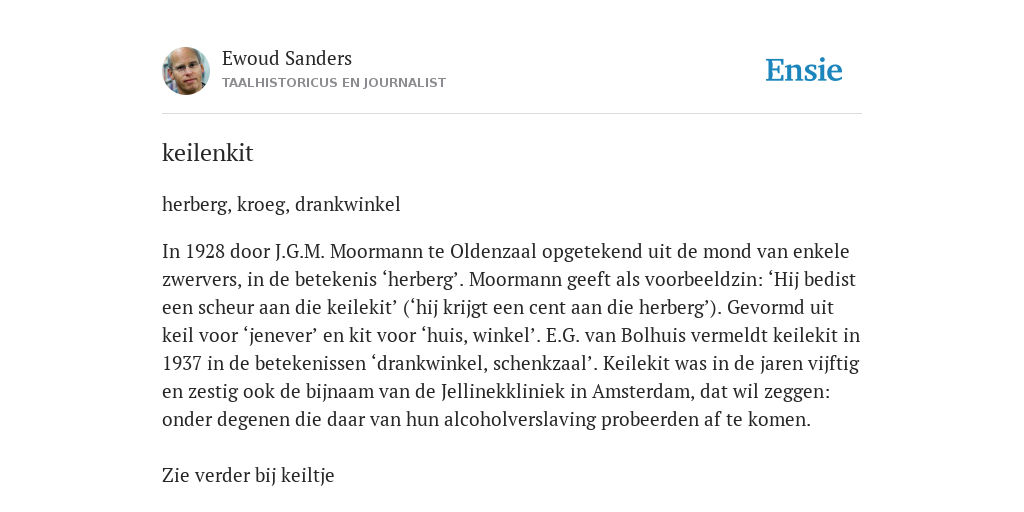Click the 'keilenkit' heading
This screenshot has width=1024, height=512.
pos(208,153)
